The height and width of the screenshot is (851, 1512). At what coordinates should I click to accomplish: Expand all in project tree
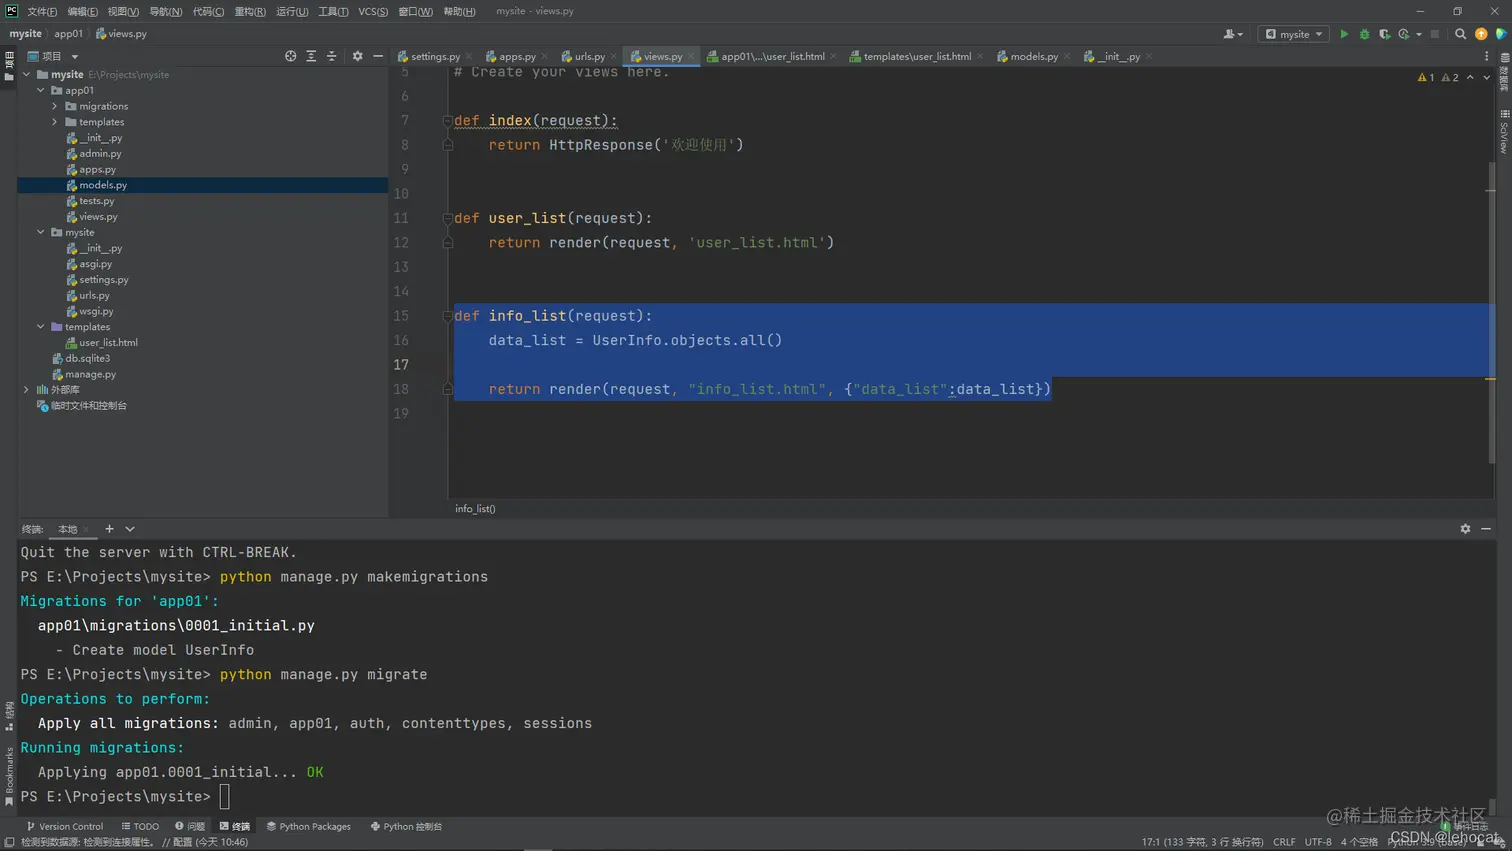pyautogui.click(x=311, y=56)
